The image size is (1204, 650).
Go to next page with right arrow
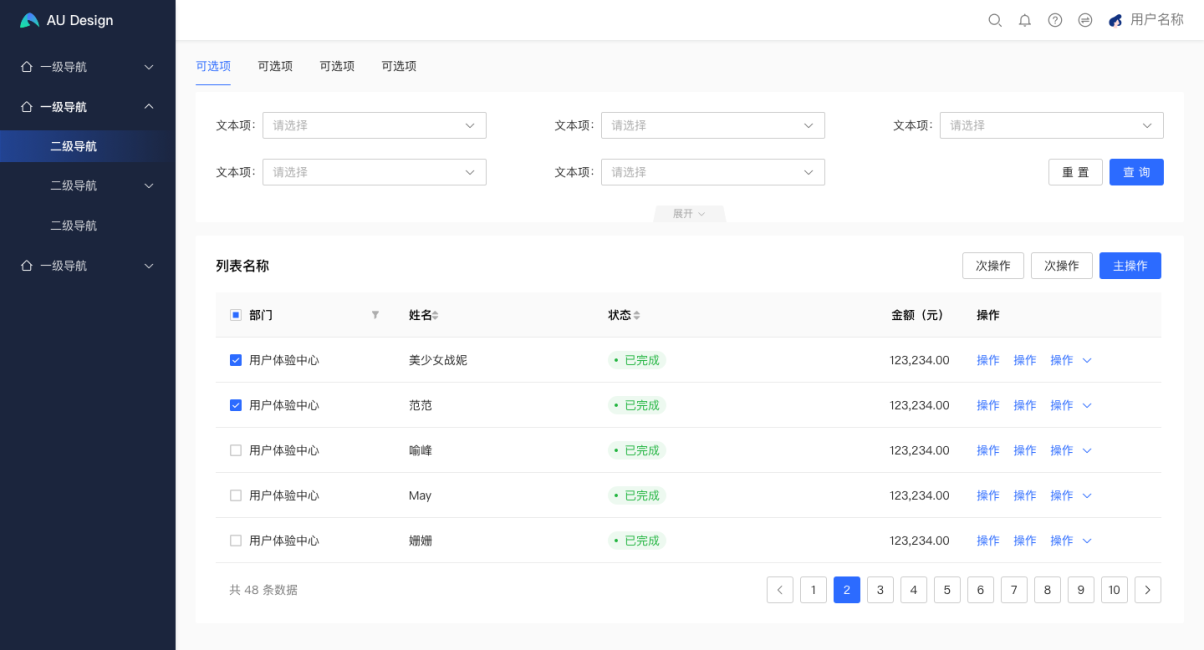click(x=1147, y=590)
